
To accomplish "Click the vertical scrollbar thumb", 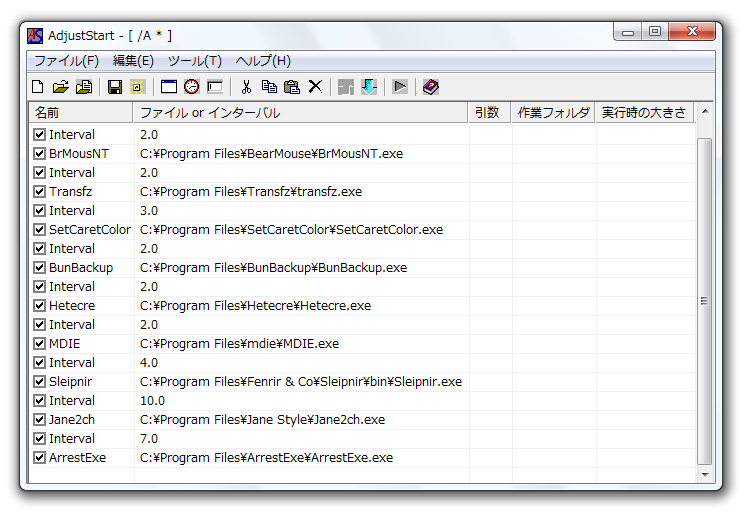I will 705,301.
